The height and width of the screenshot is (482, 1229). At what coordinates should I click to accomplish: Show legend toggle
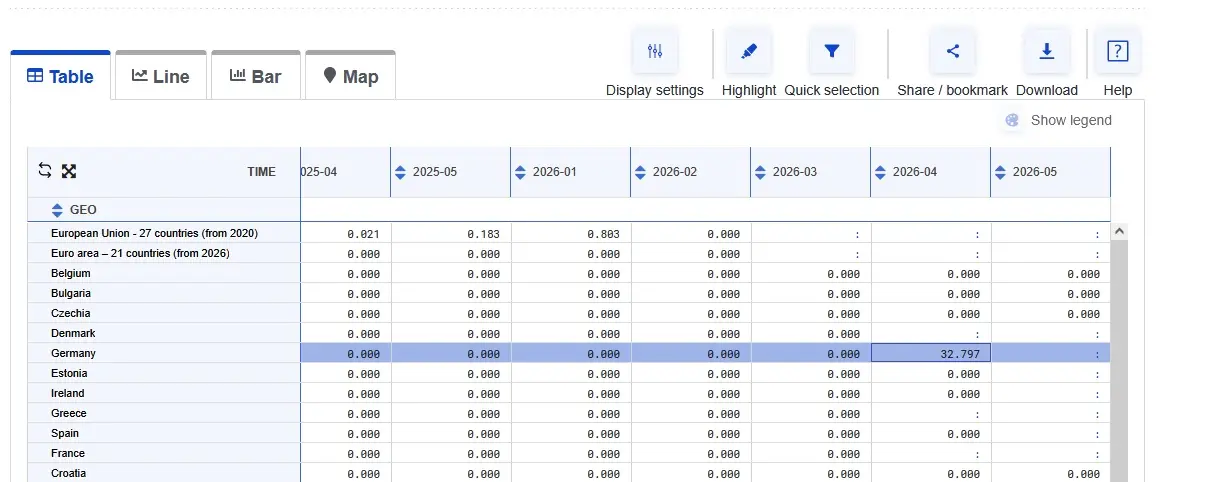(x=1058, y=120)
